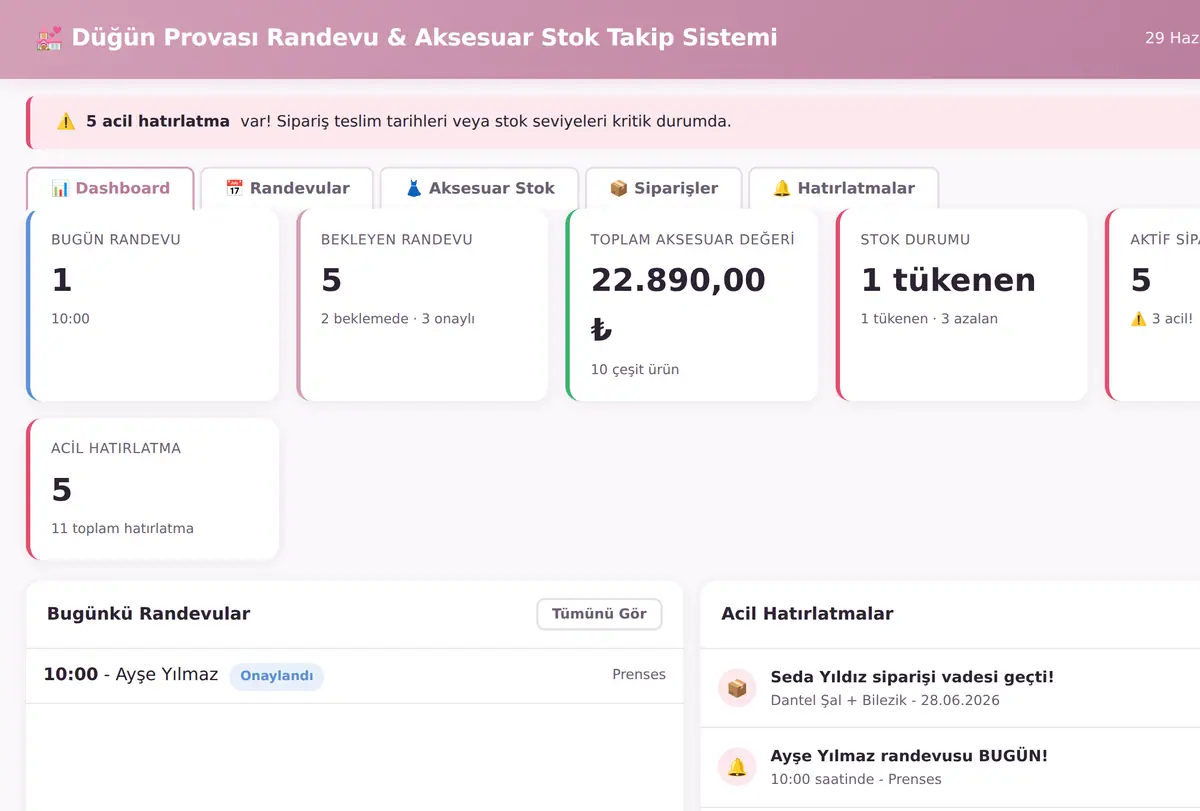Click the '22.890,00' value

(x=678, y=280)
